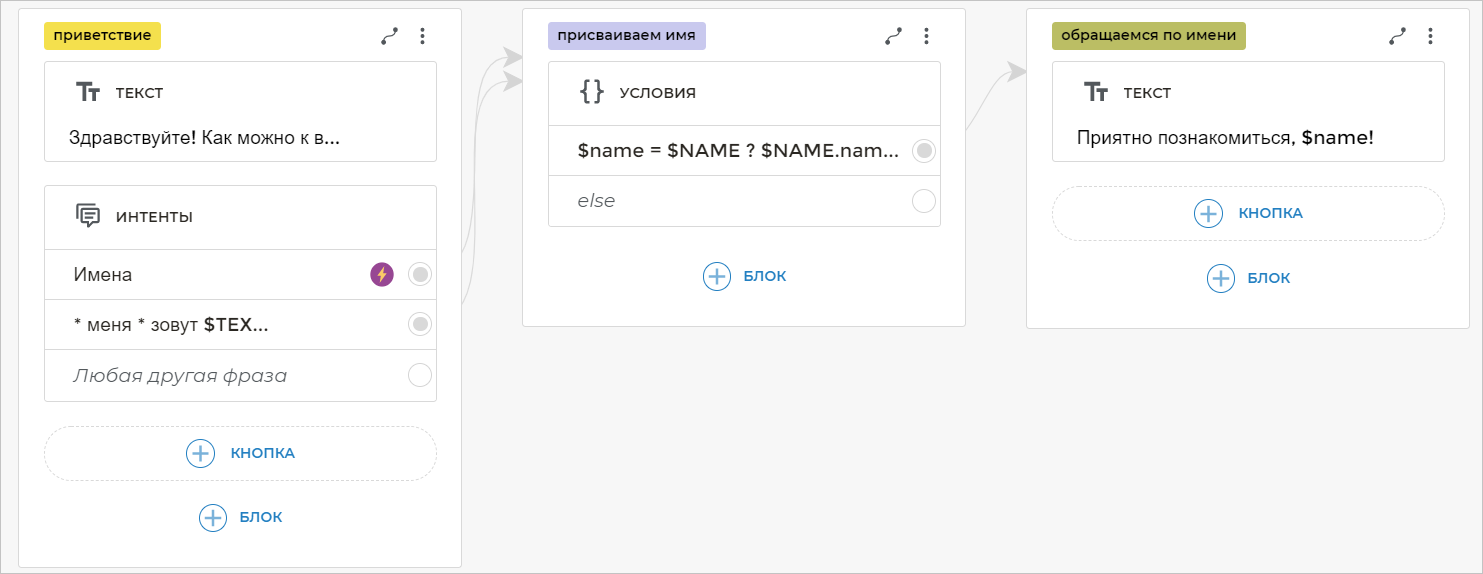Viewport: 1483px width, 574px height.
Task: Click the 'Приятно познакомиться, $name!' text
Action: 1225,138
